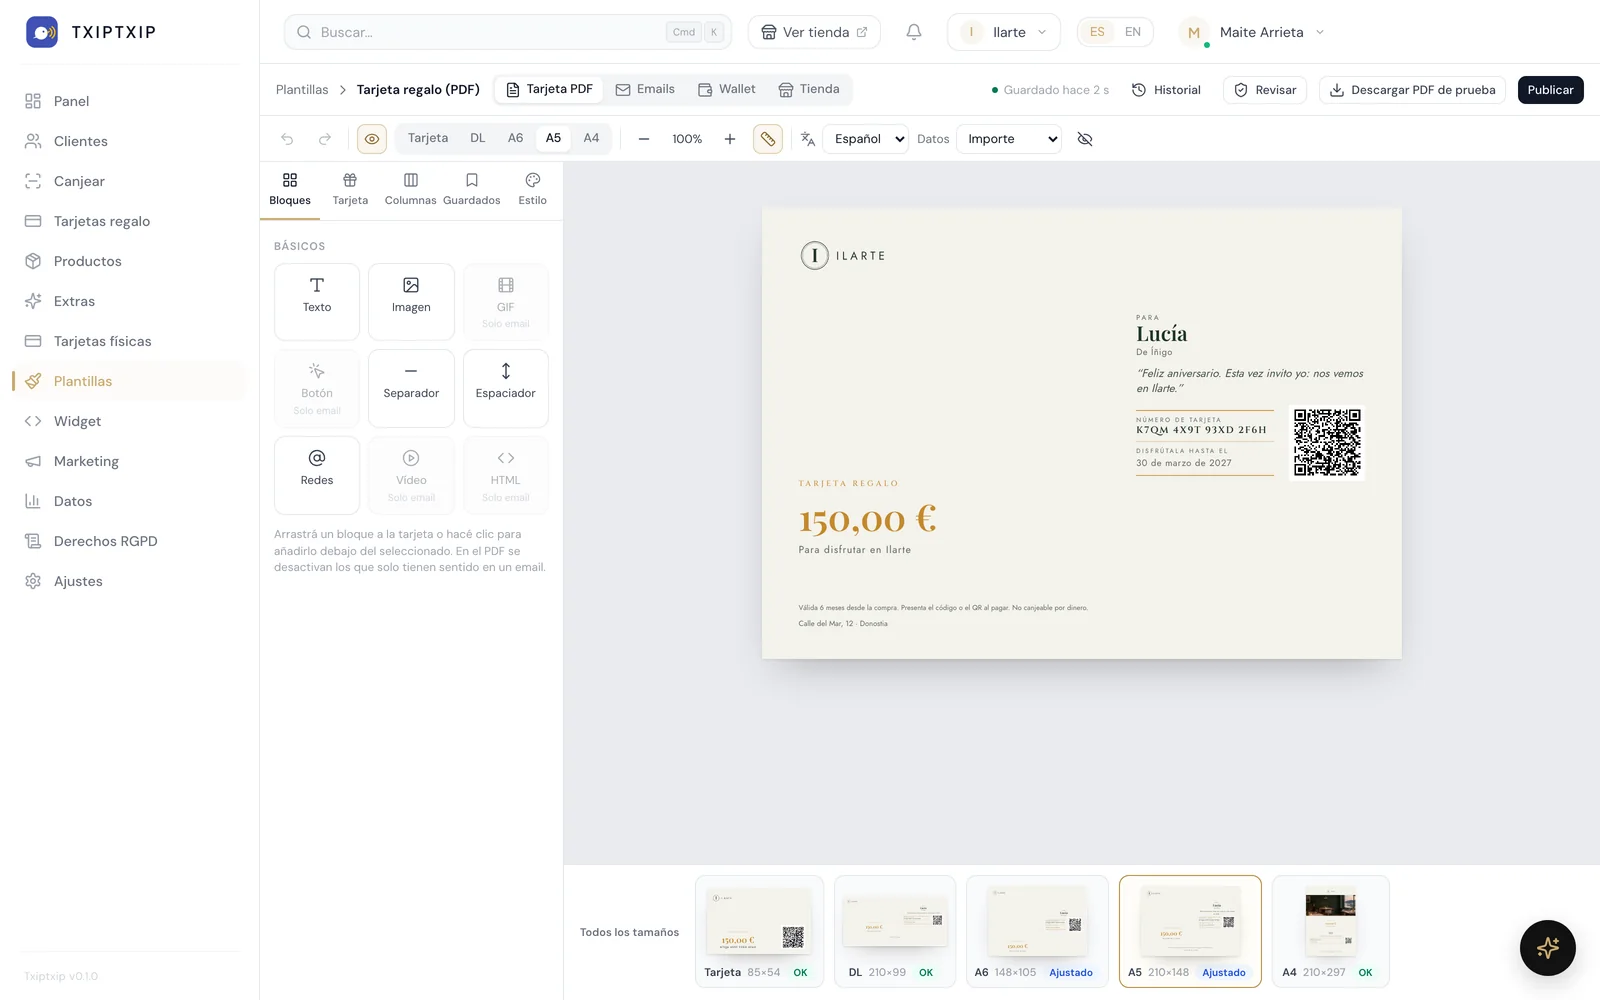Image resolution: width=1600 pixels, height=1000 pixels.
Task: Click the undo arrow icon
Action: [x=287, y=139]
